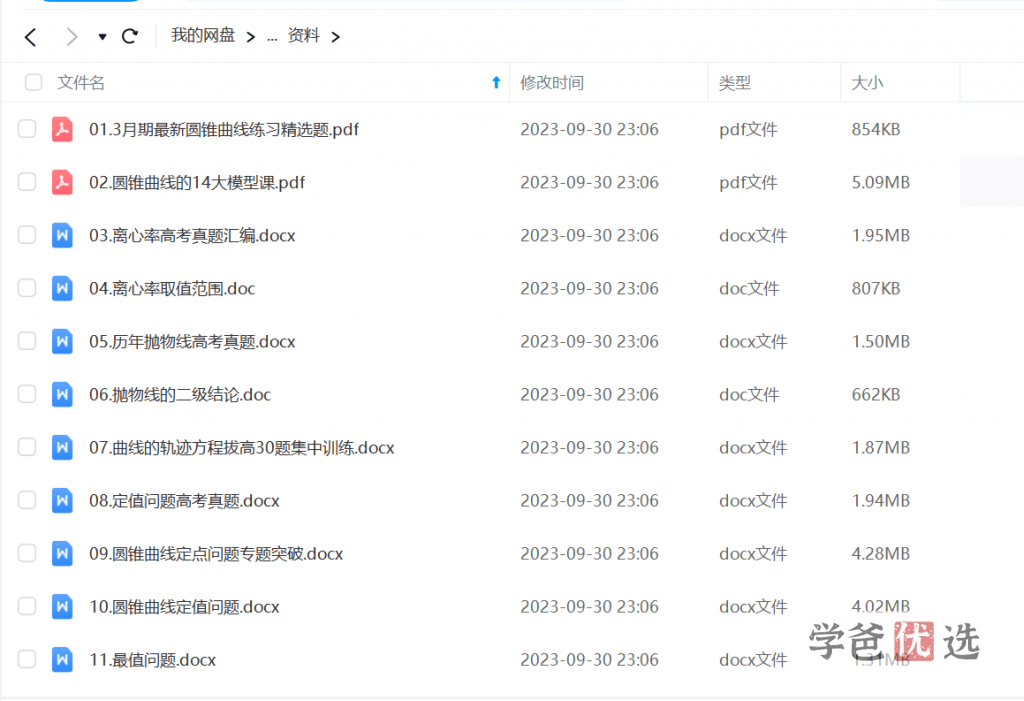Check the box for 01.3月期最新圆锥曲线练习精选题.pdf
This screenshot has height=701, width=1024.
[27, 129]
